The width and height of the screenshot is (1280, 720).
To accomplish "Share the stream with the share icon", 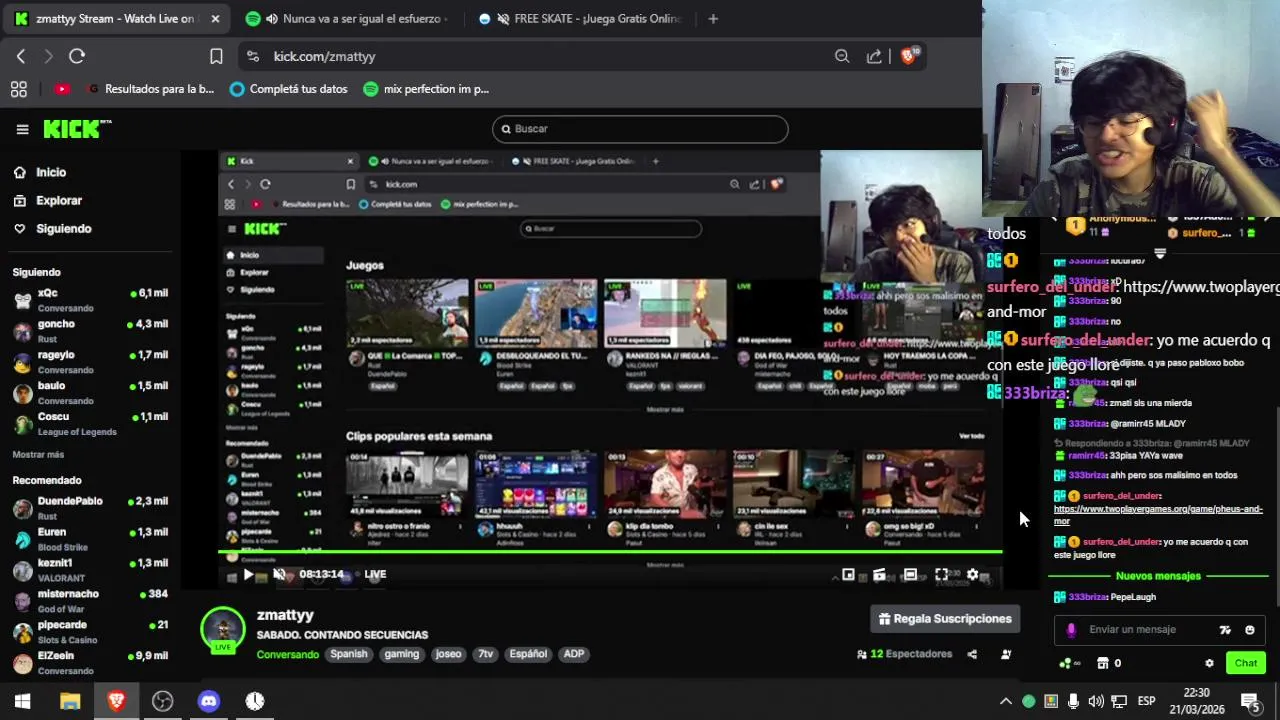I will coord(972,654).
